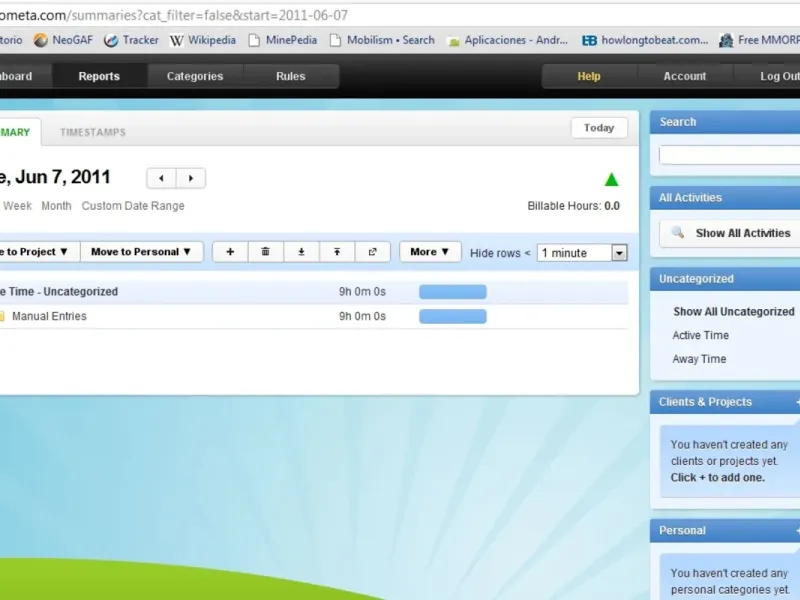Select Custom Date Range
800x600 pixels.
click(133, 206)
